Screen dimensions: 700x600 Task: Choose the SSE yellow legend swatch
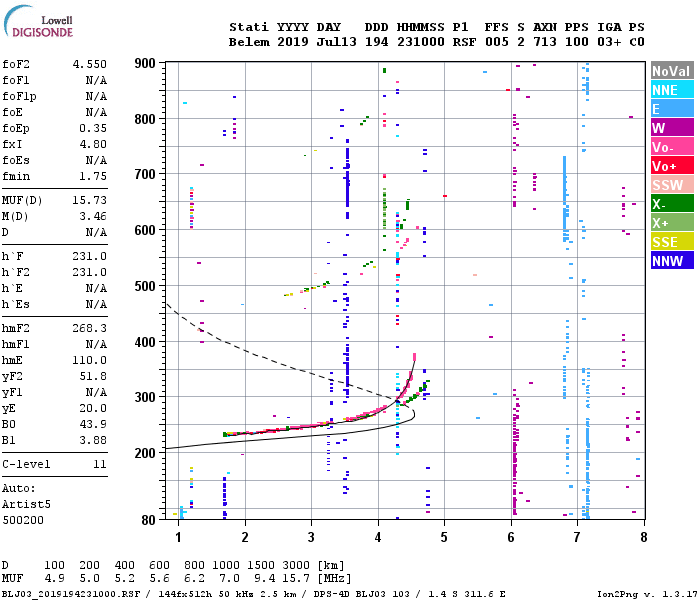(672, 242)
